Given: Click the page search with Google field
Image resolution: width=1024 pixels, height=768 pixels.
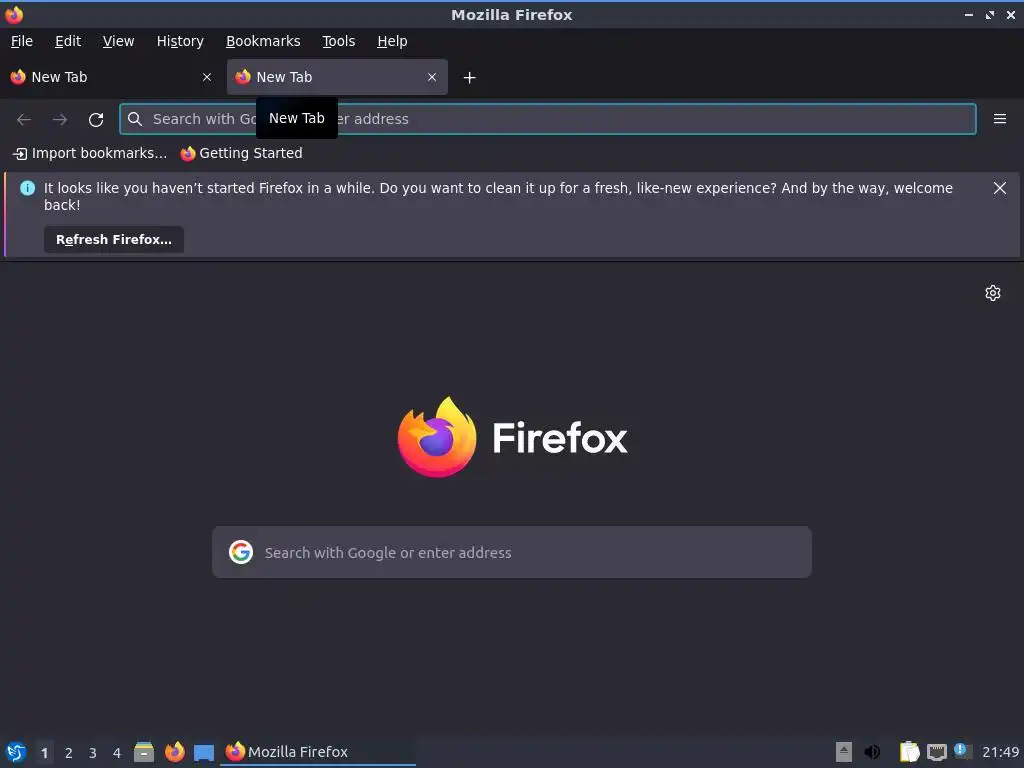Looking at the screenshot, I should pos(512,552).
